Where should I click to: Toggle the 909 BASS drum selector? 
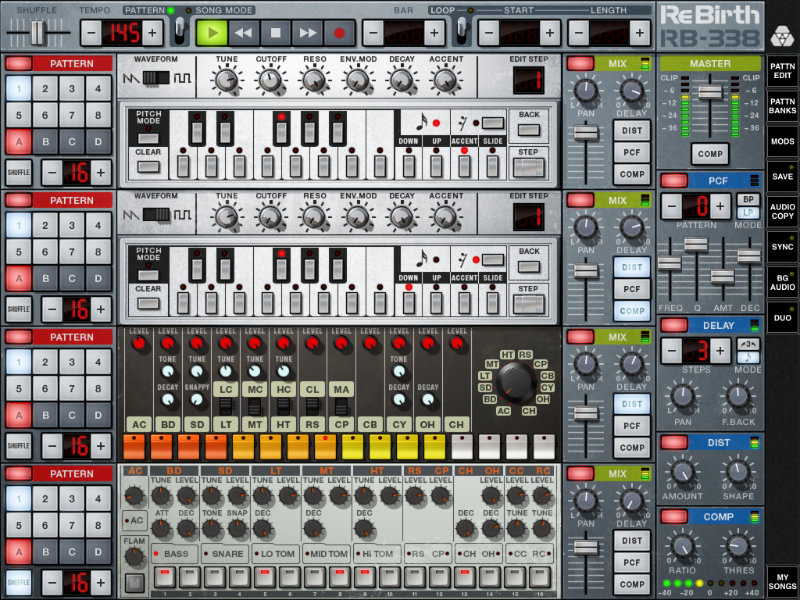(174, 554)
